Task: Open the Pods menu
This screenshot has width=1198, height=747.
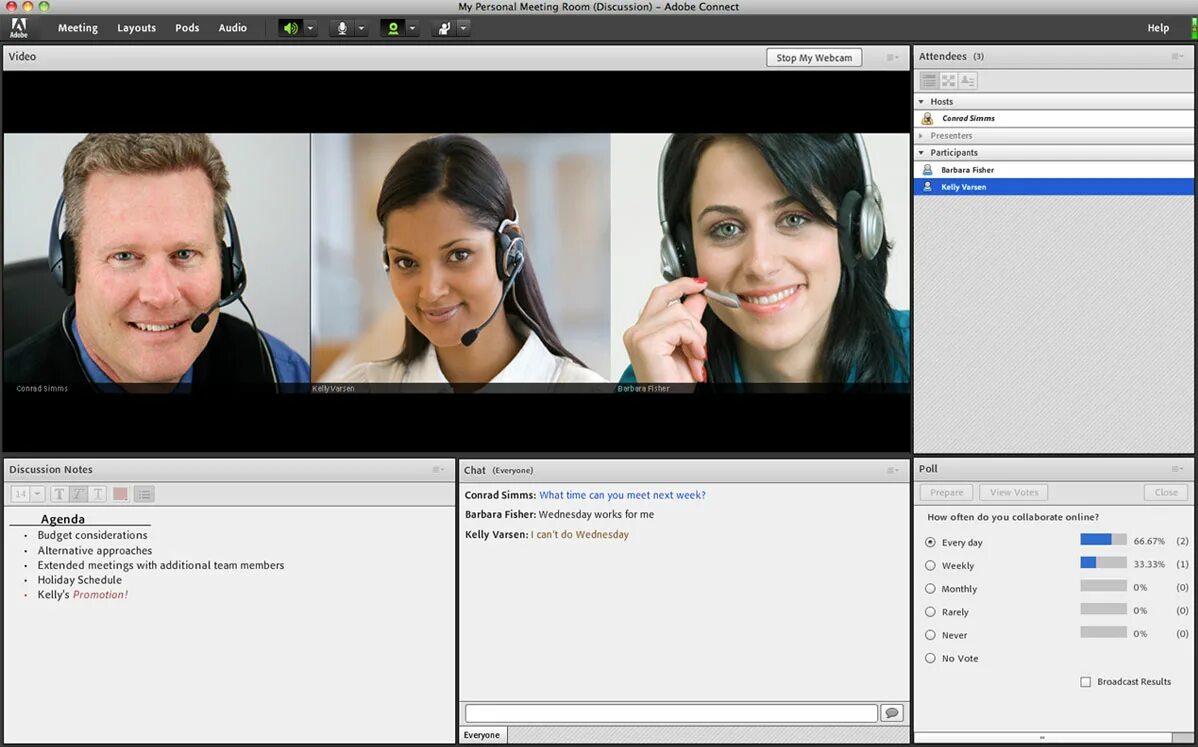Action: pos(186,27)
